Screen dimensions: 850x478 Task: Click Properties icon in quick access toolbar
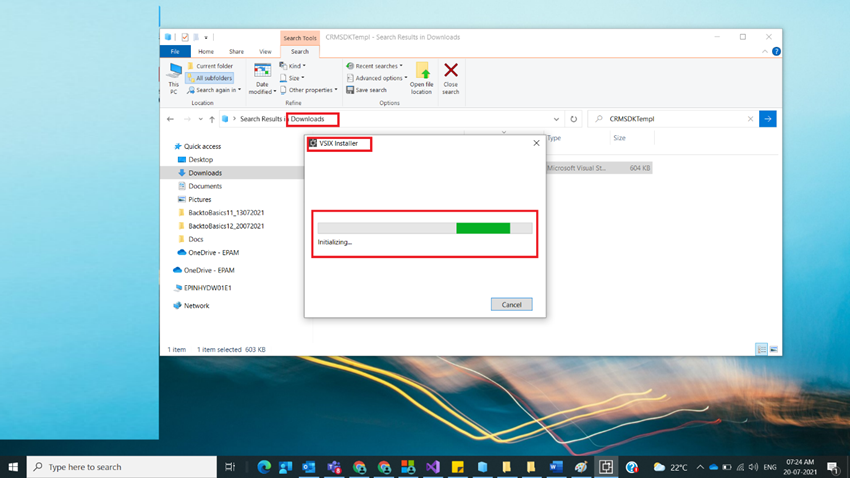click(185, 37)
